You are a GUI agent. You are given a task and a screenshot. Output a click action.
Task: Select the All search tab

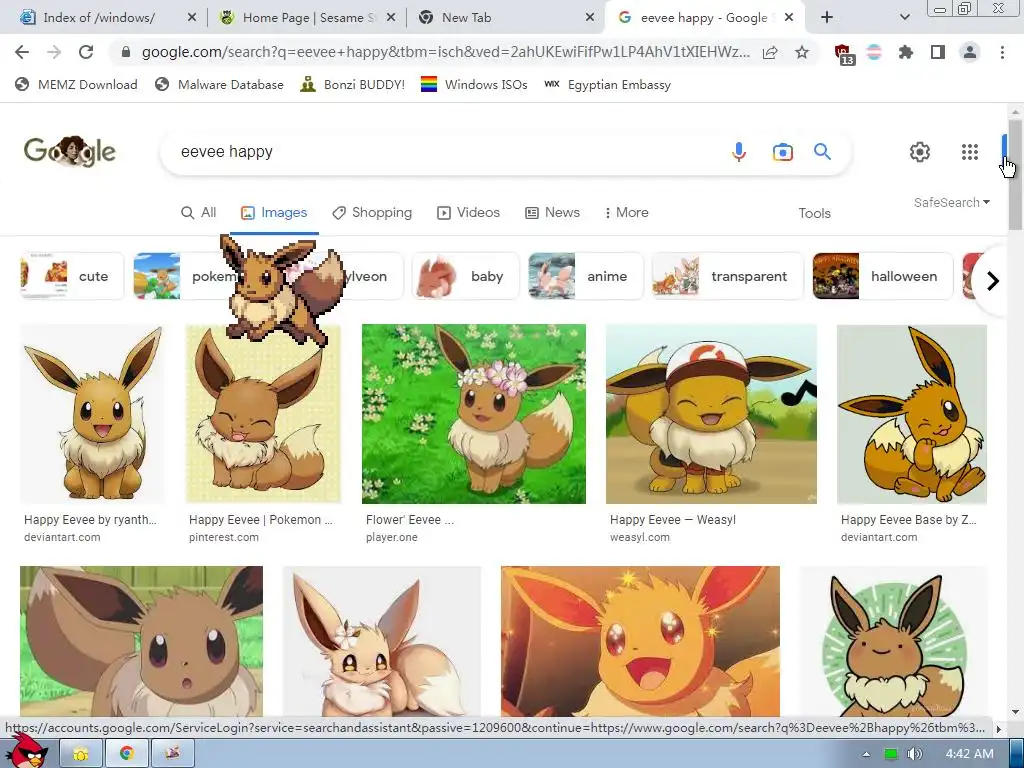(x=199, y=213)
